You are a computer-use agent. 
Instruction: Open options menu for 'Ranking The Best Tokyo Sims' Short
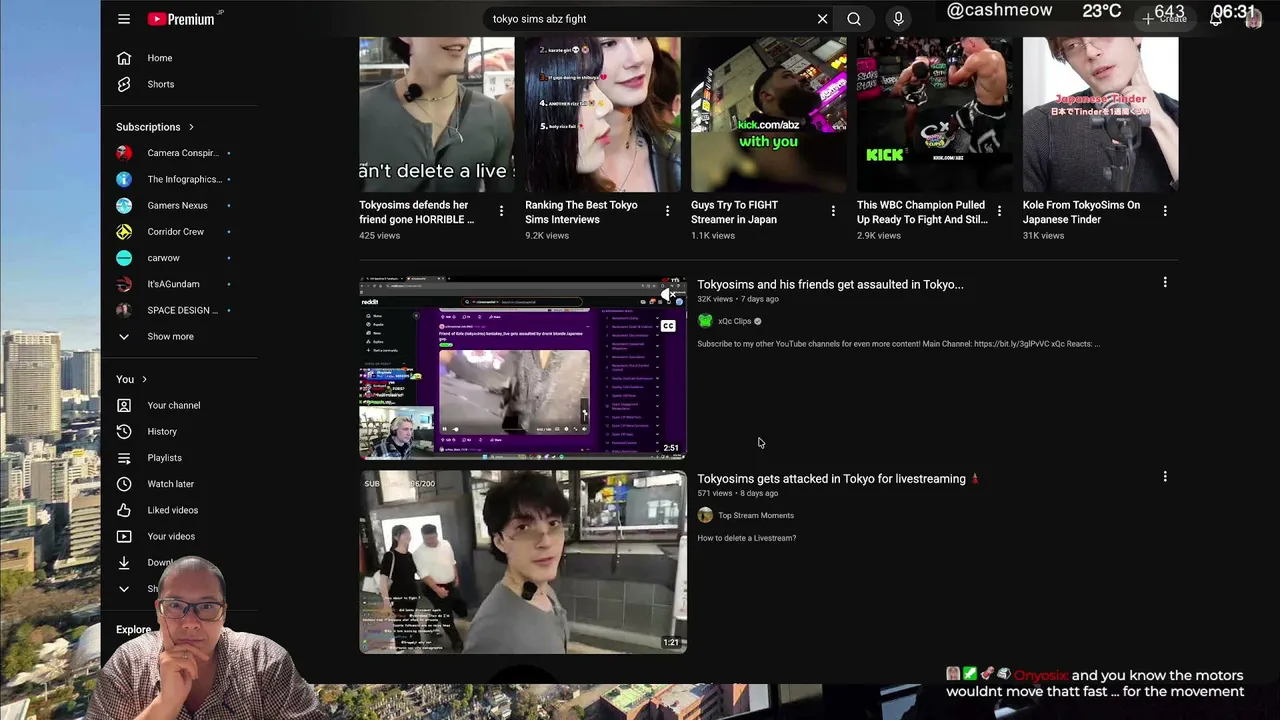(x=667, y=210)
